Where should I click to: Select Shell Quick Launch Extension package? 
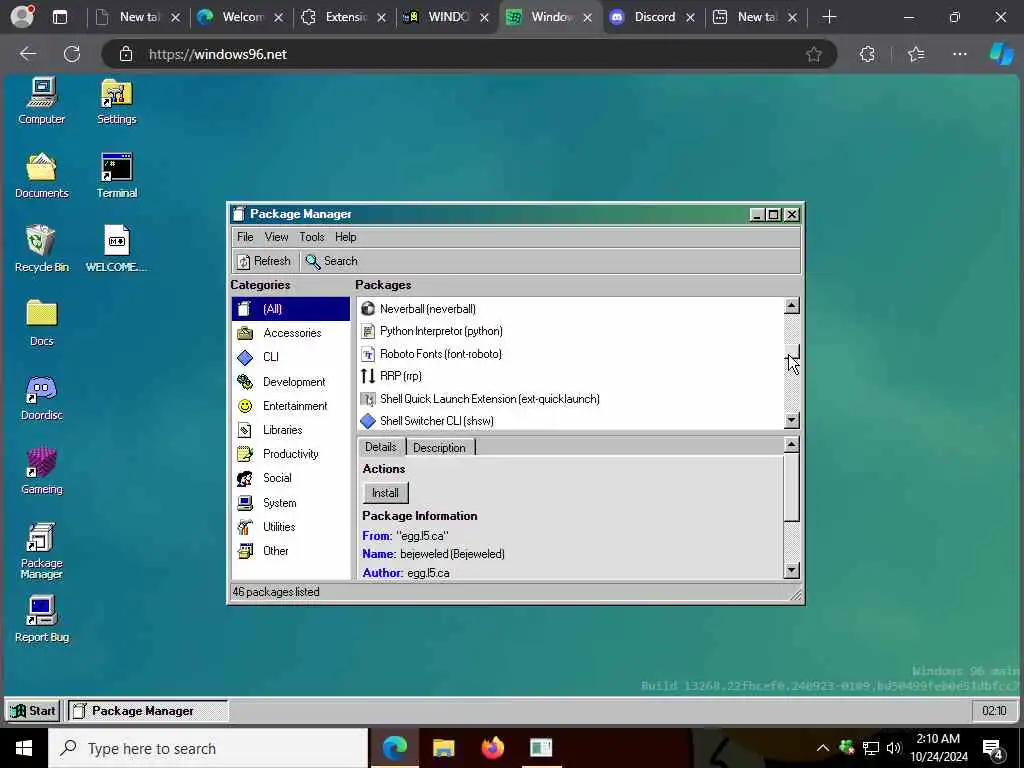571,399
